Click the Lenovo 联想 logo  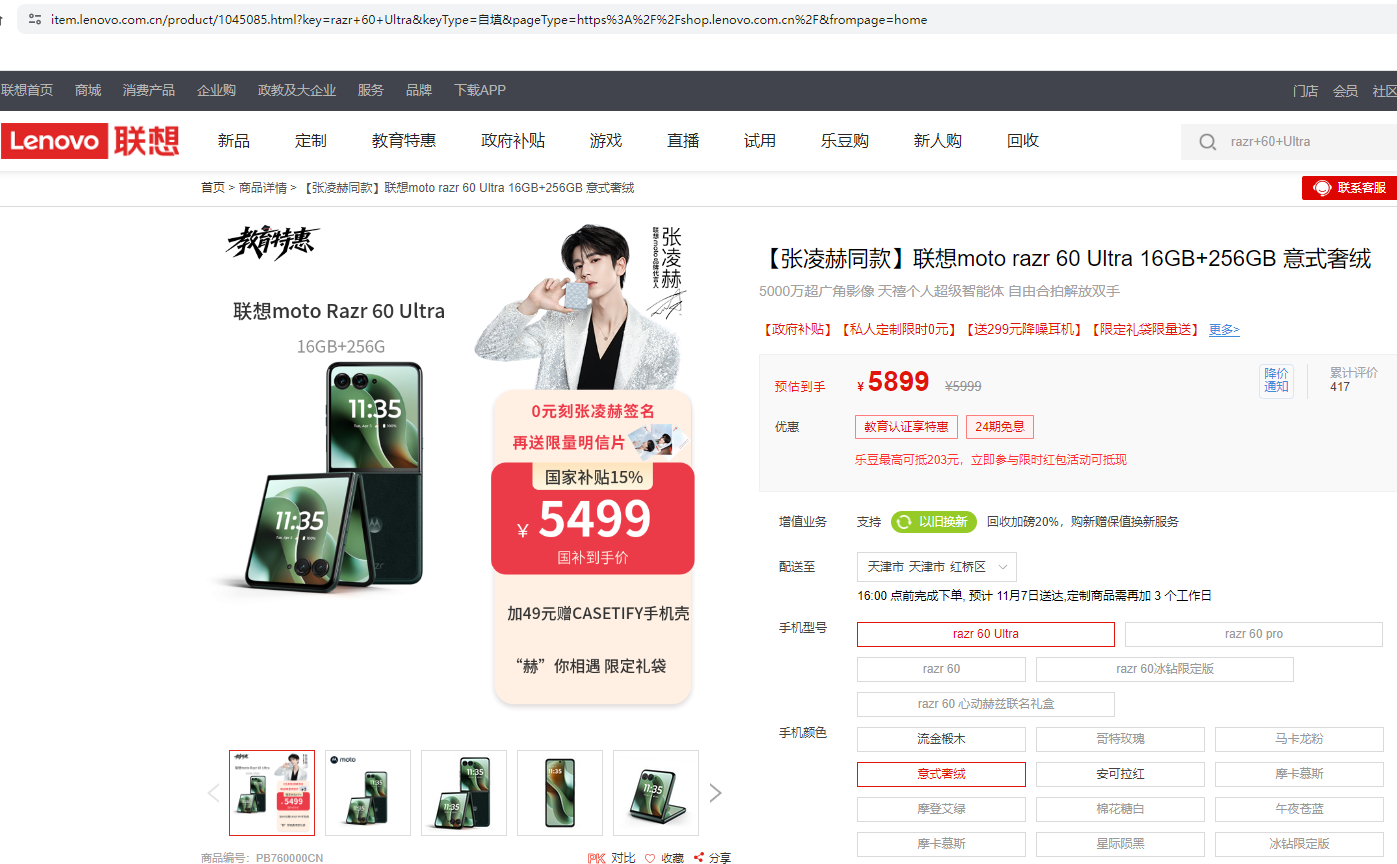(x=90, y=141)
